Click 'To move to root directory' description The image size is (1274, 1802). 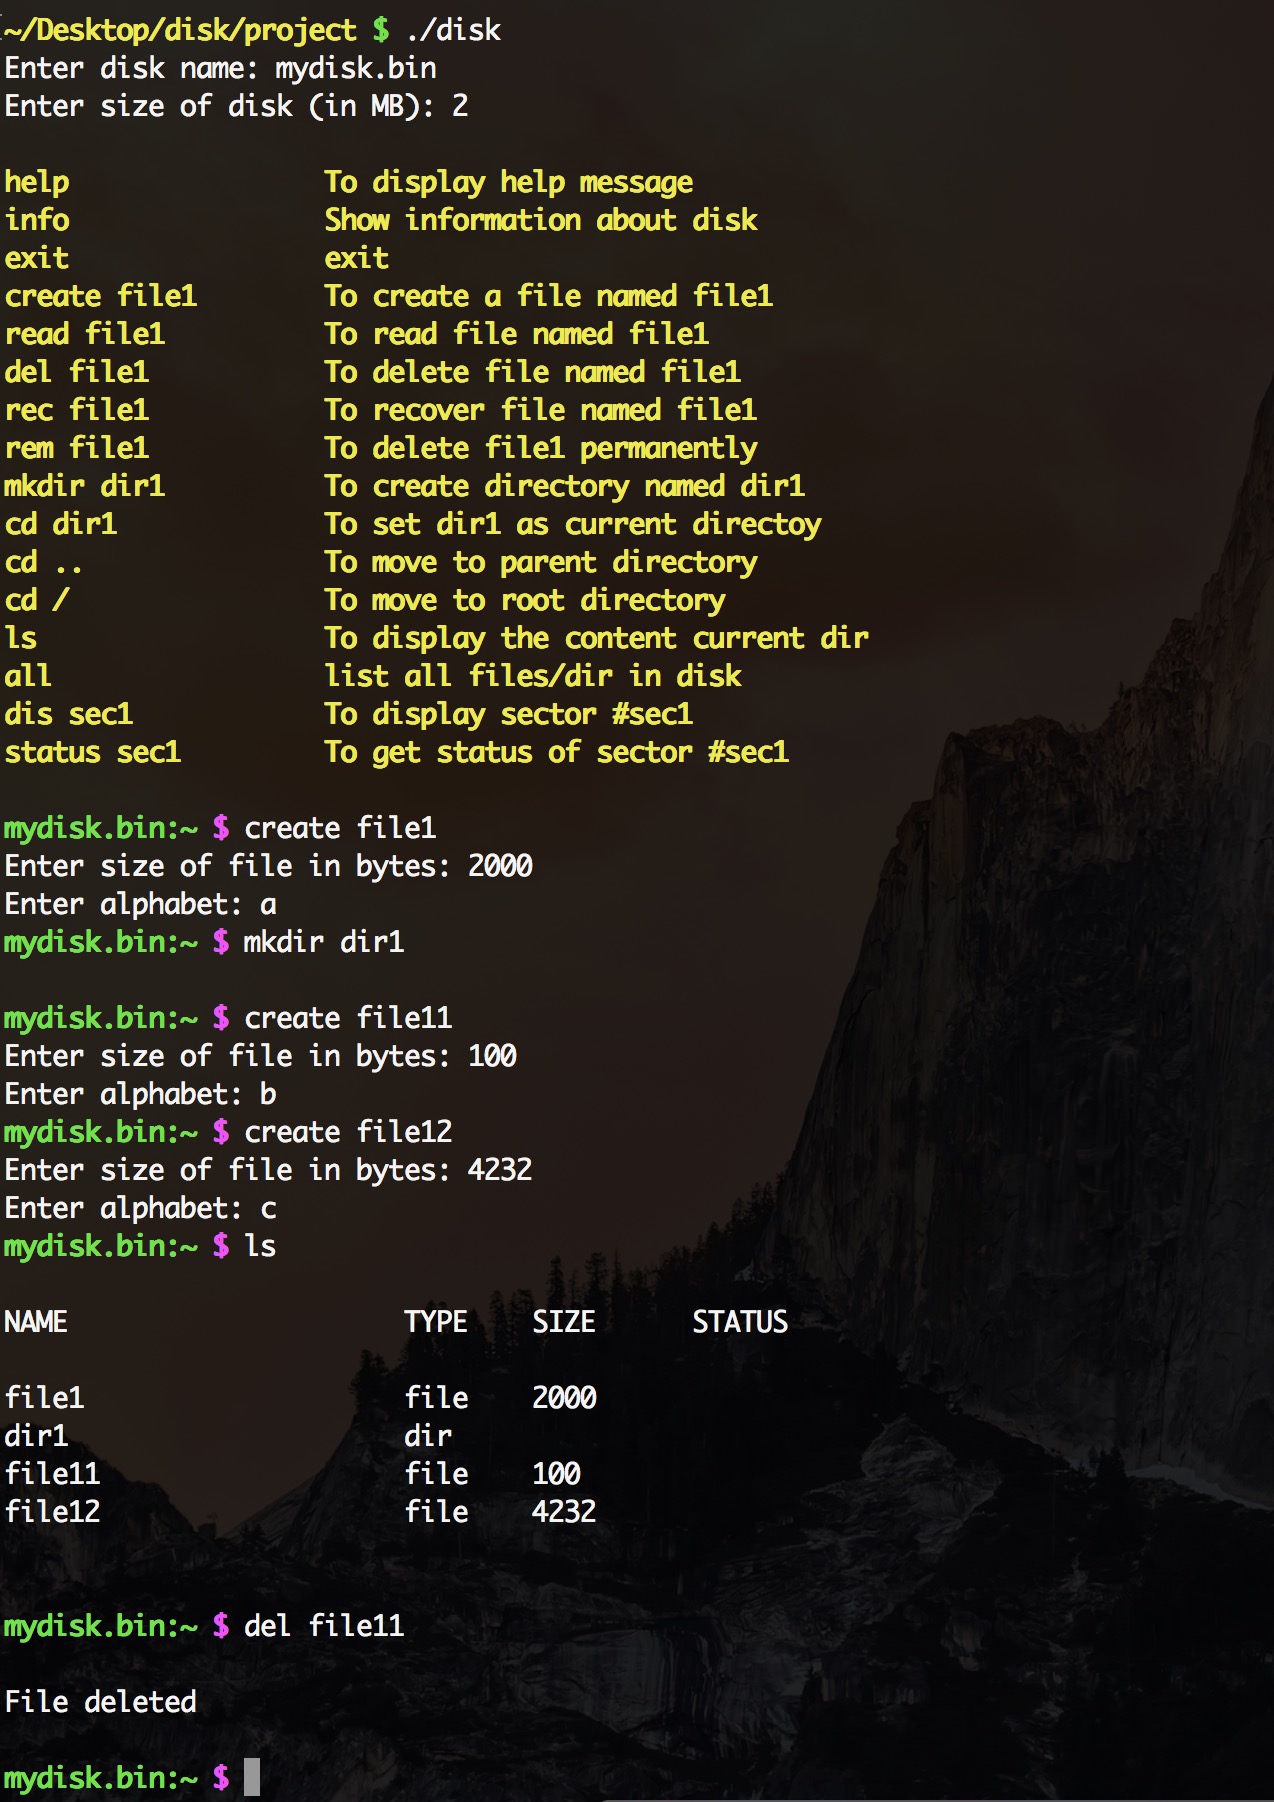point(525,600)
